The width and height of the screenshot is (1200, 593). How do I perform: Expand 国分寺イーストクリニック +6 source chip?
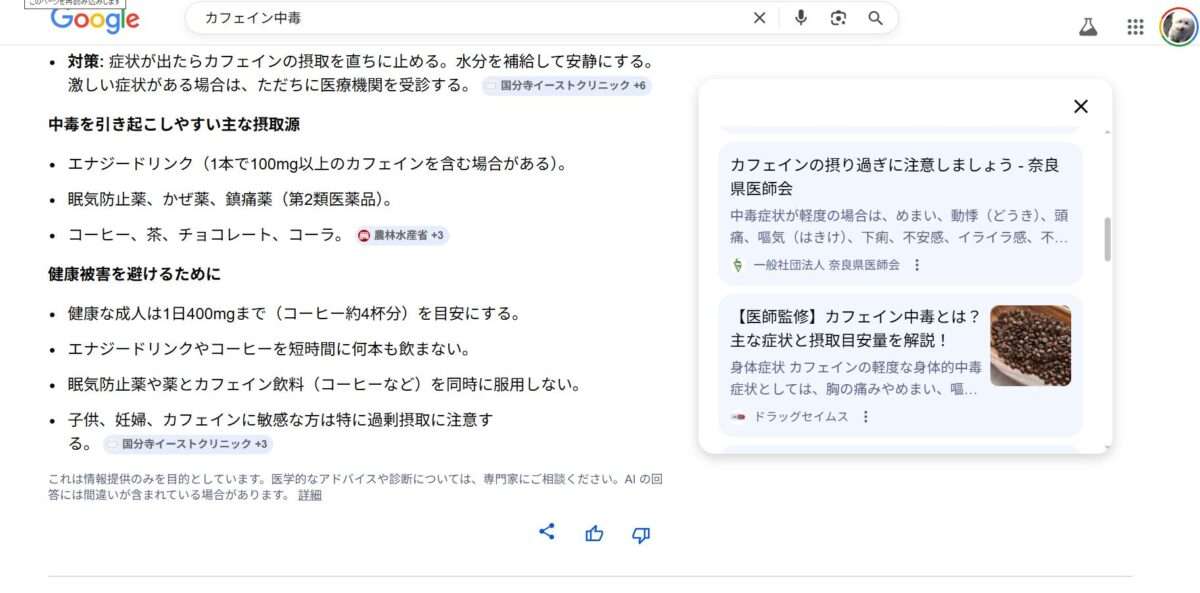tap(567, 86)
